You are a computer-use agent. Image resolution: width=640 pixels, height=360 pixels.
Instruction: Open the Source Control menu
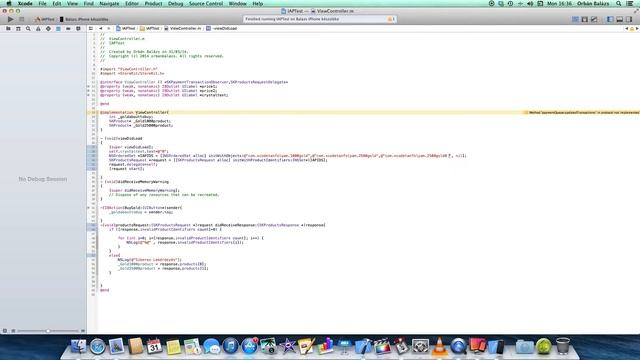point(206,4)
